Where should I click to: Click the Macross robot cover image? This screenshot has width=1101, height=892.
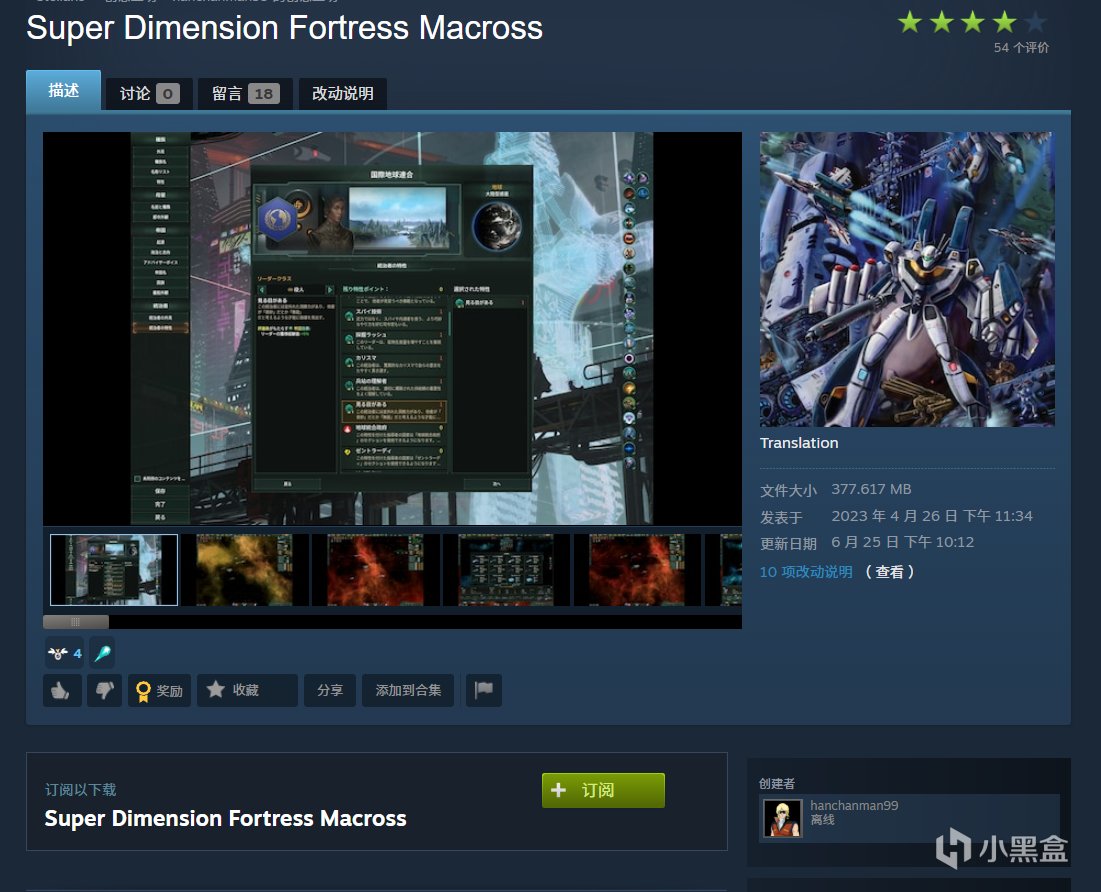click(x=907, y=280)
